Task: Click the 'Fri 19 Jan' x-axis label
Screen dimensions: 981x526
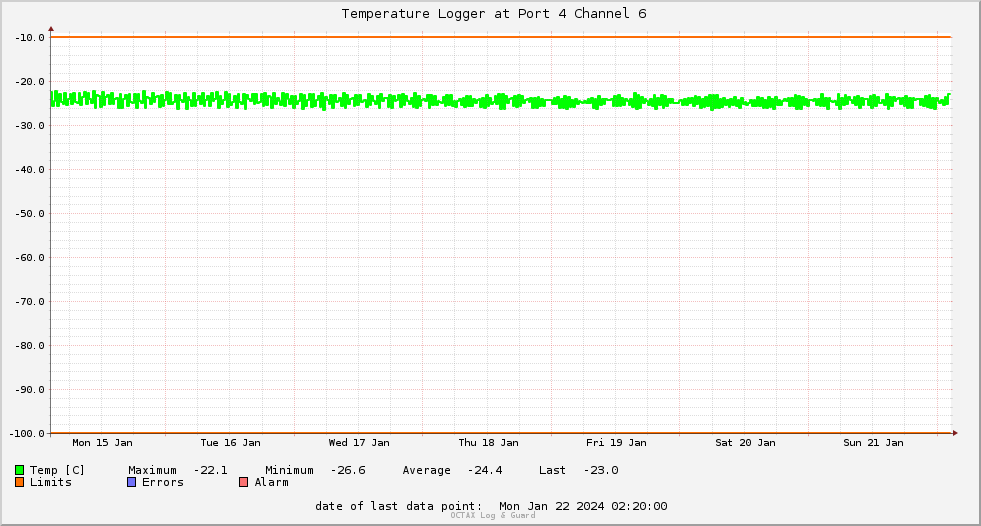Action: (x=616, y=443)
